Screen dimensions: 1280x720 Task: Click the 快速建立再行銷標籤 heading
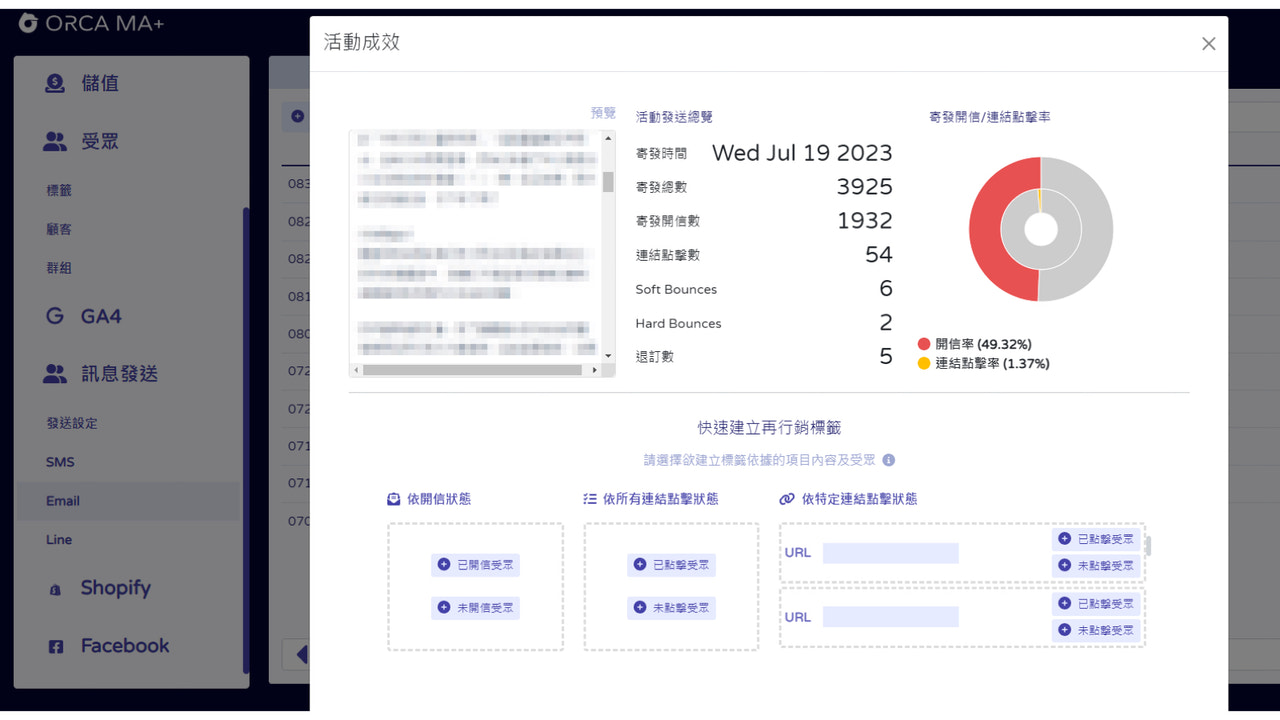pos(769,428)
